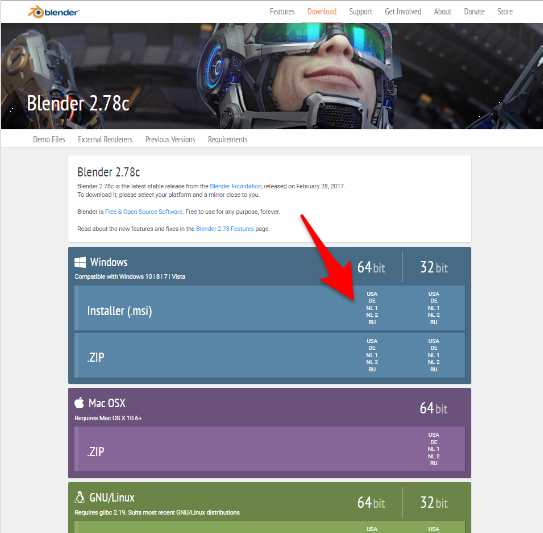This screenshot has height=533, width=543.
Task: Download Mac OSX ZIP from RU mirror
Action: [434, 463]
